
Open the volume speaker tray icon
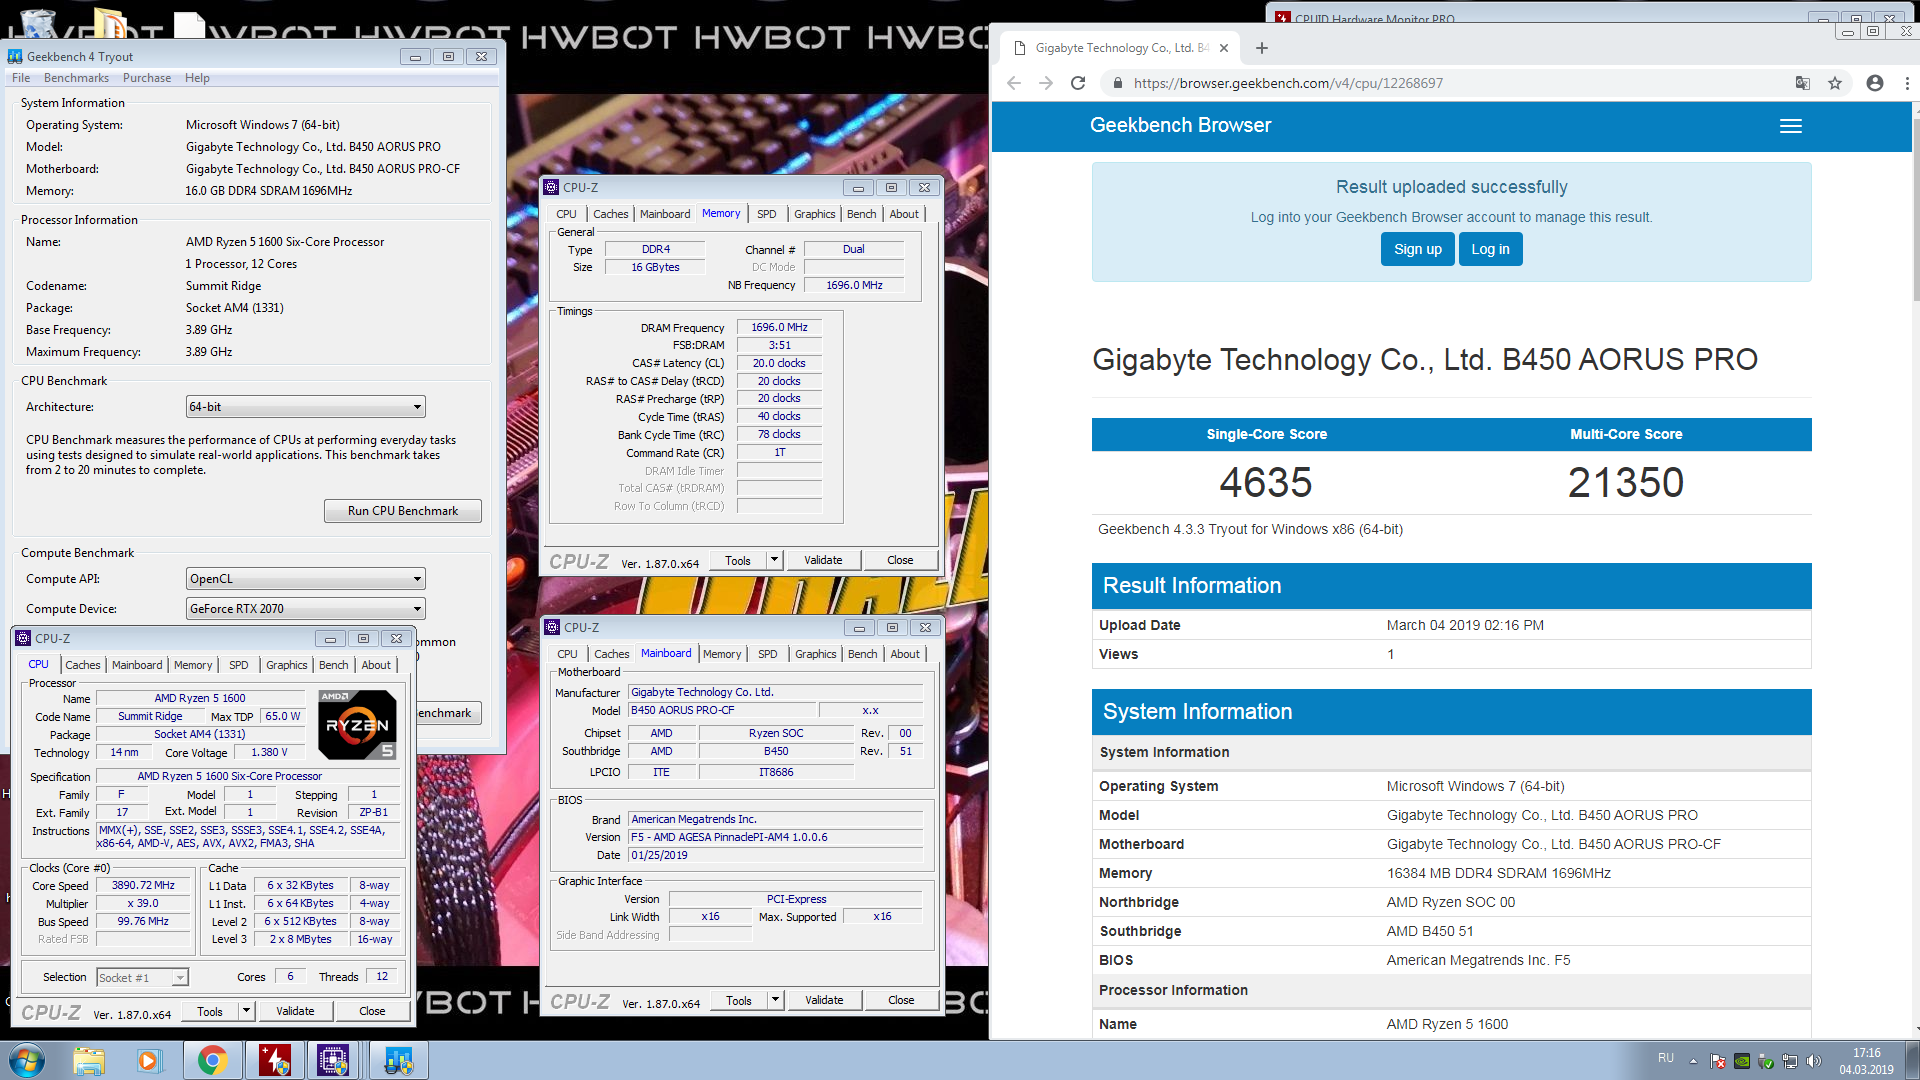1814,1061
